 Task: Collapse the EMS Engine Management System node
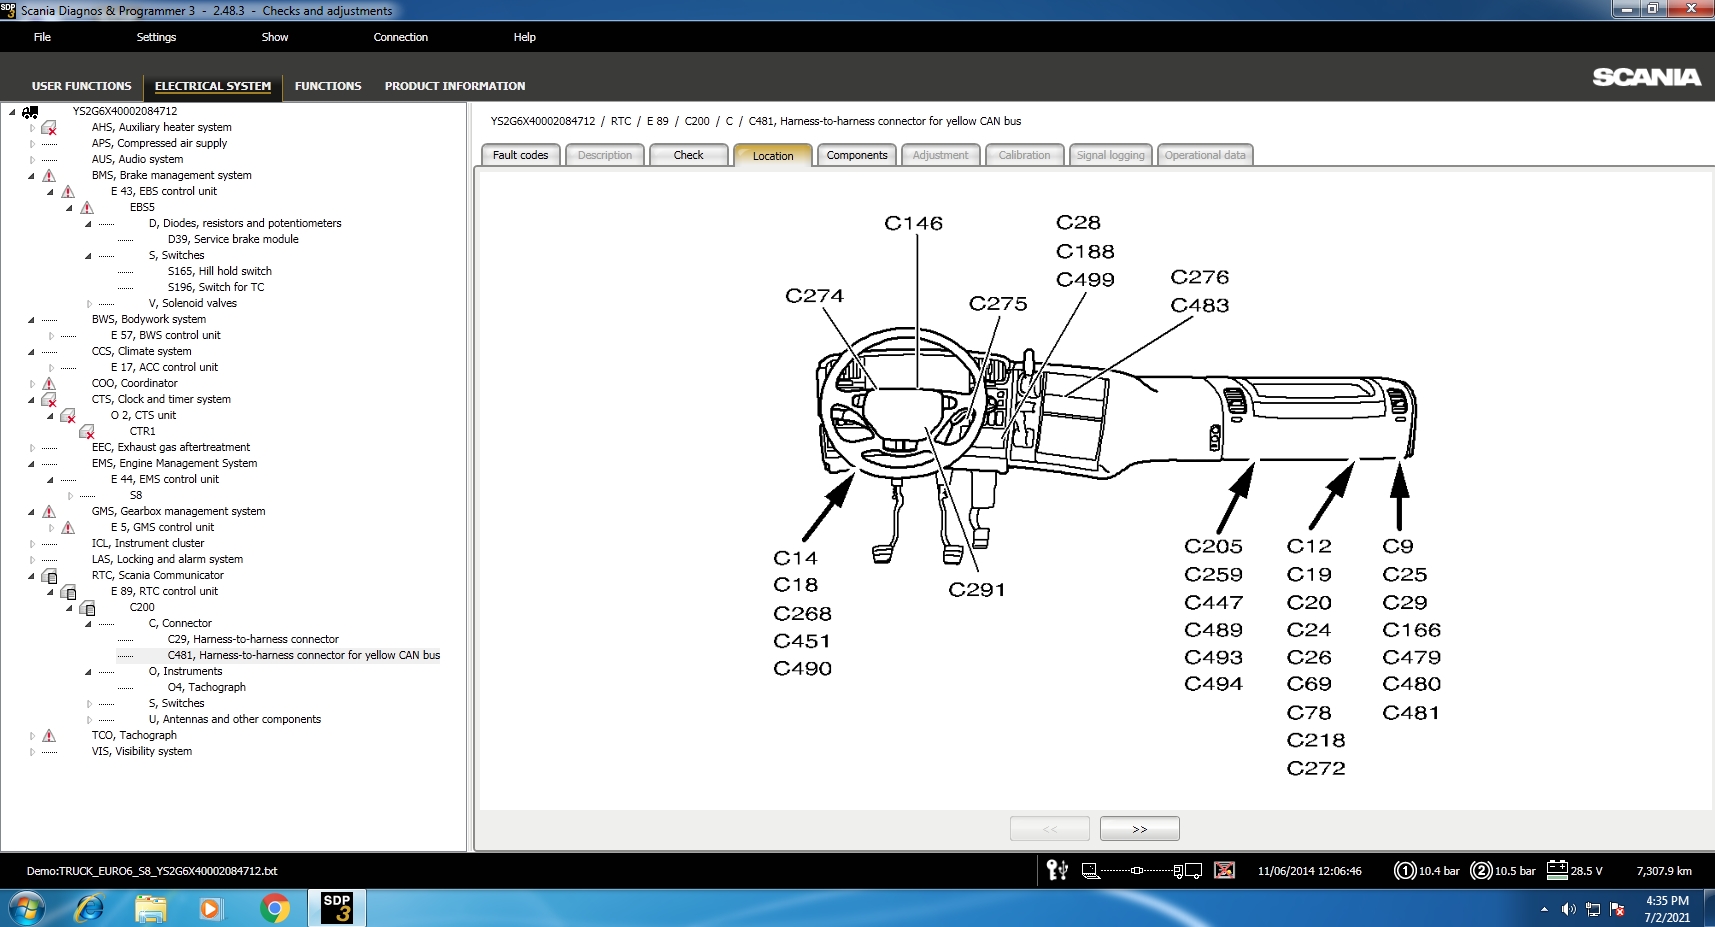click(31, 464)
